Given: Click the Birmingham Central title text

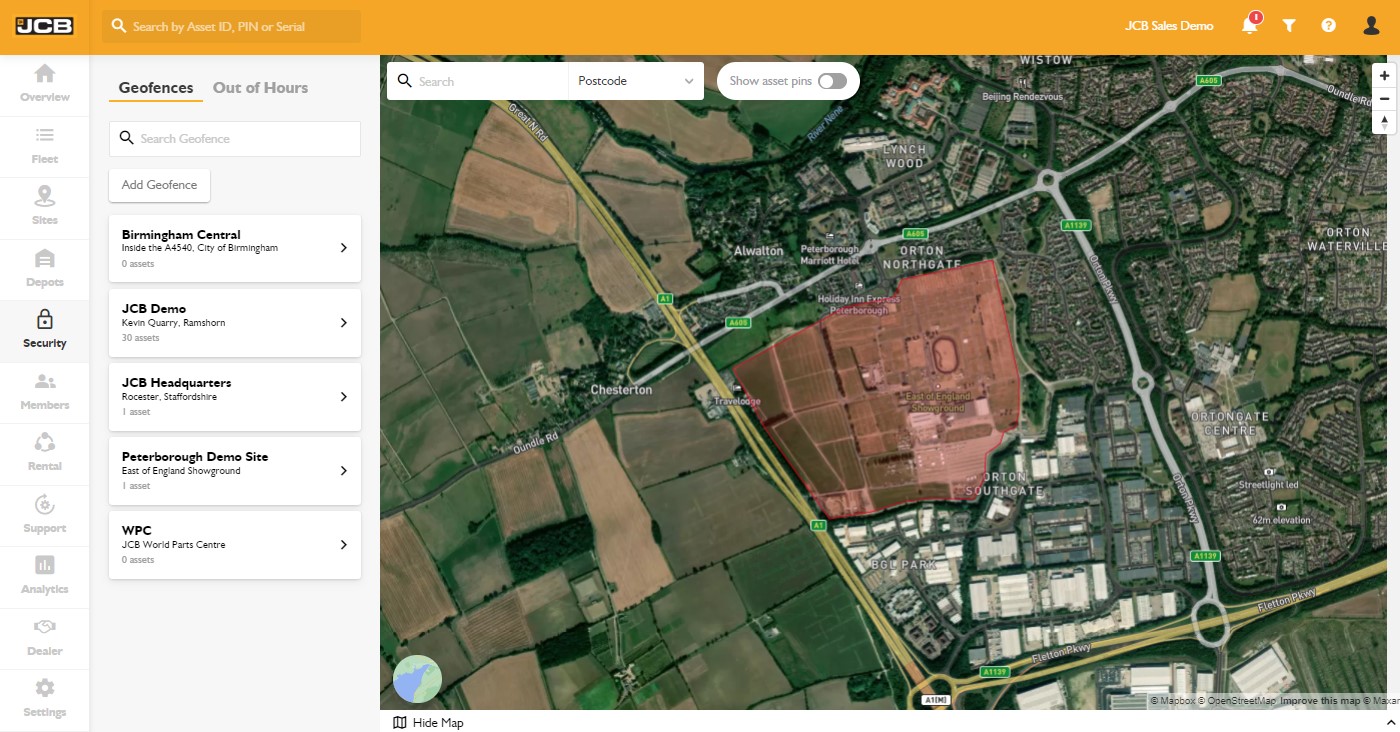Looking at the screenshot, I should pos(181,235).
